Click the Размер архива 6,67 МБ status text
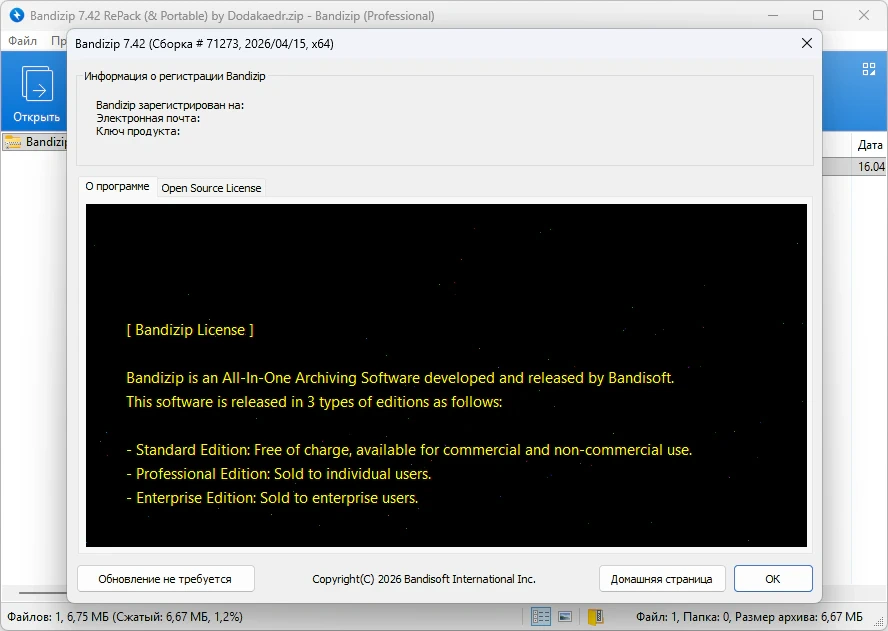888x631 pixels. coord(799,617)
